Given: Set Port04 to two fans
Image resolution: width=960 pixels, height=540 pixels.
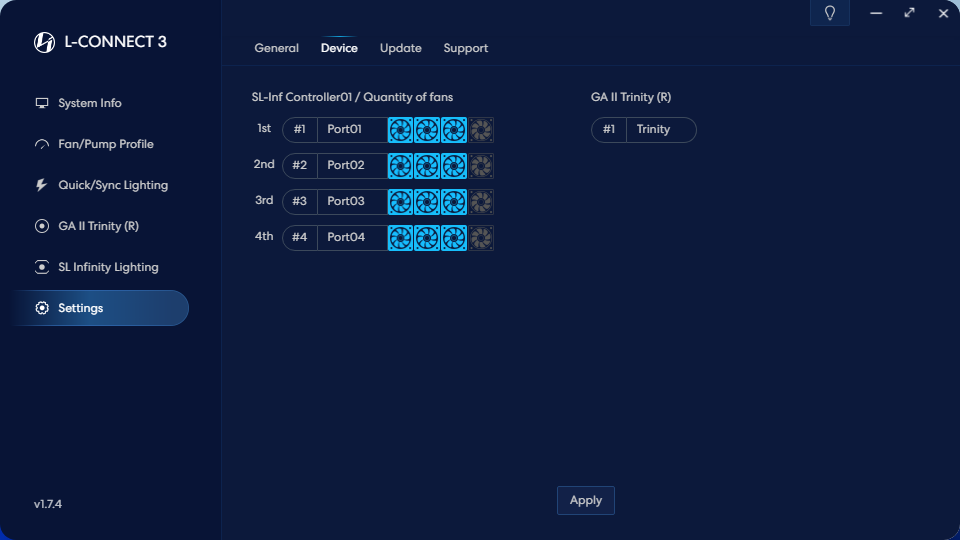Looking at the screenshot, I should [x=427, y=238].
